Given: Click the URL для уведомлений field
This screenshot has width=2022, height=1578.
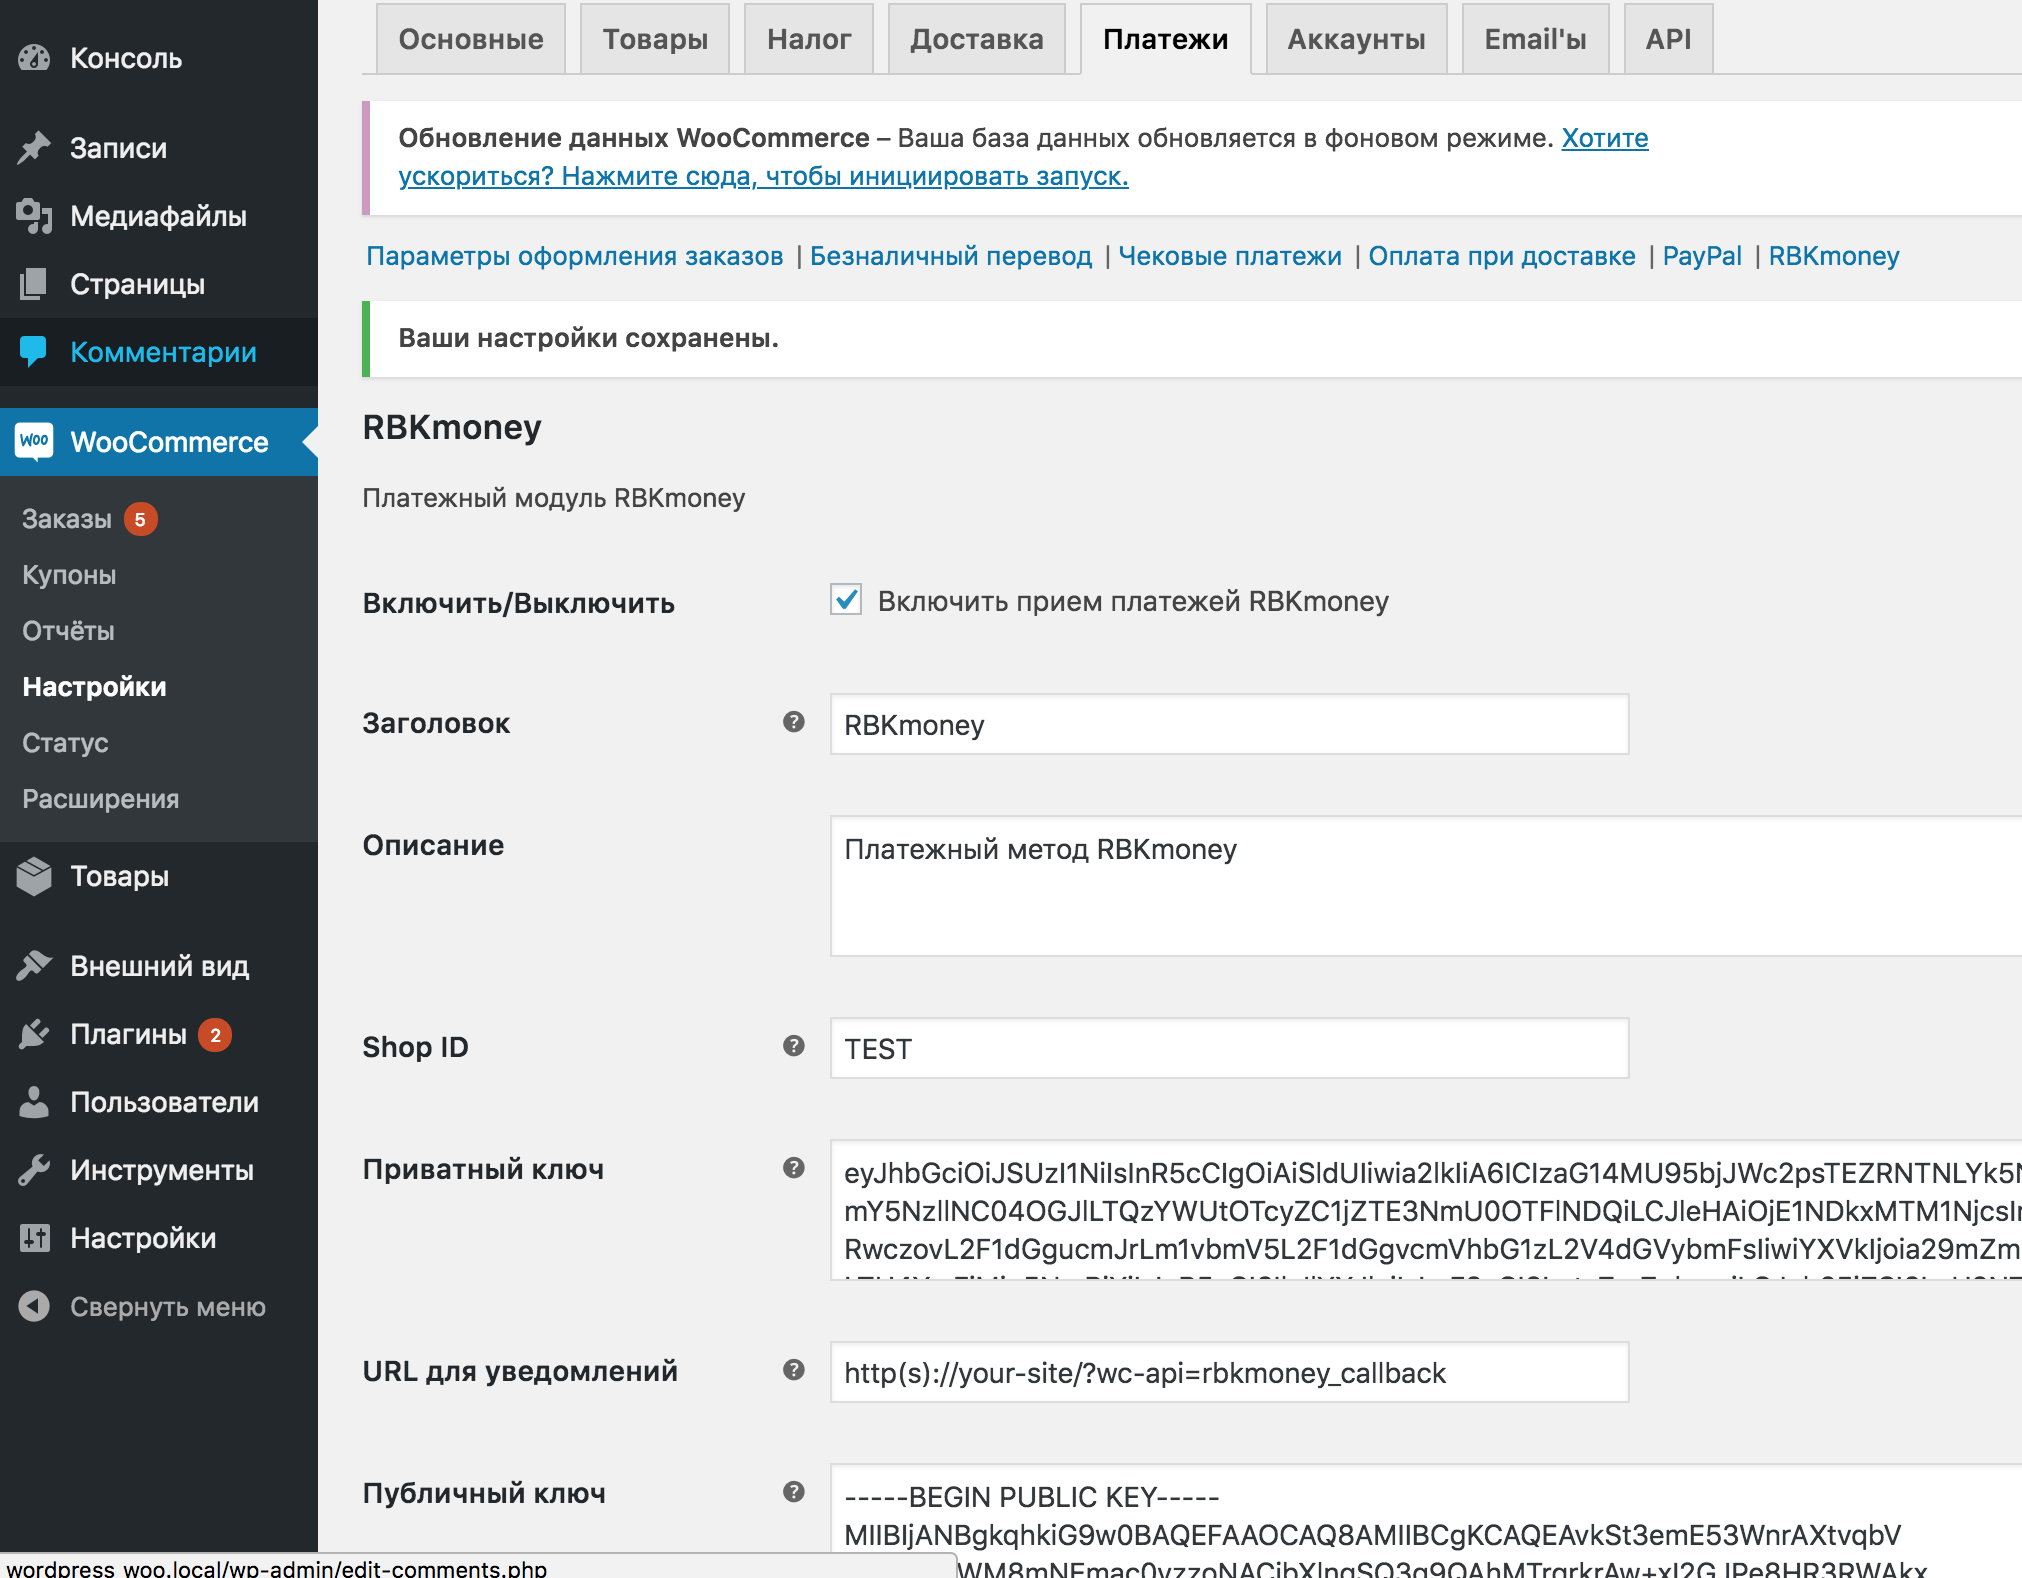Looking at the screenshot, I should tap(1229, 1372).
